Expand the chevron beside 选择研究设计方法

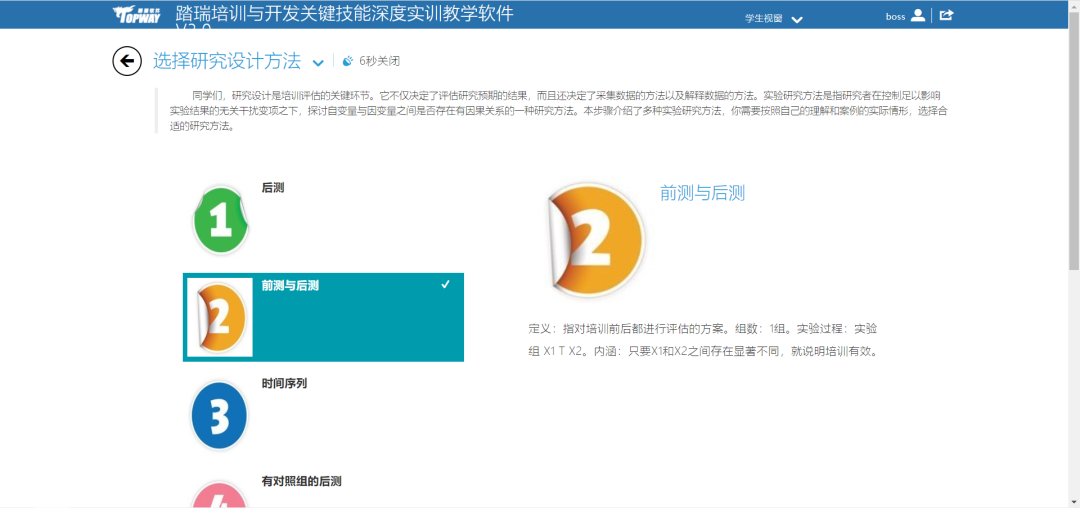[318, 62]
